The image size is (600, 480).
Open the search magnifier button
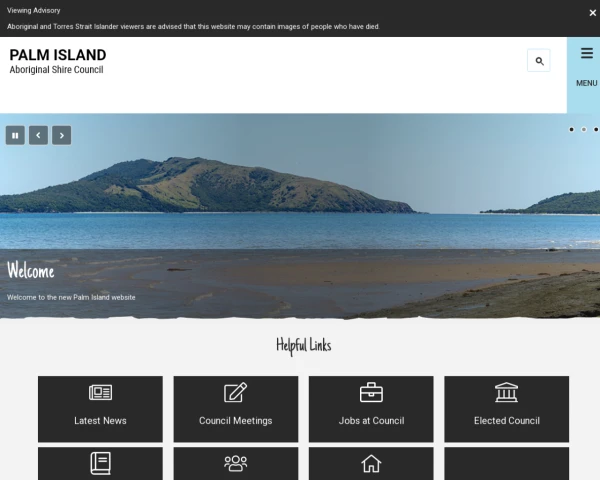click(539, 61)
